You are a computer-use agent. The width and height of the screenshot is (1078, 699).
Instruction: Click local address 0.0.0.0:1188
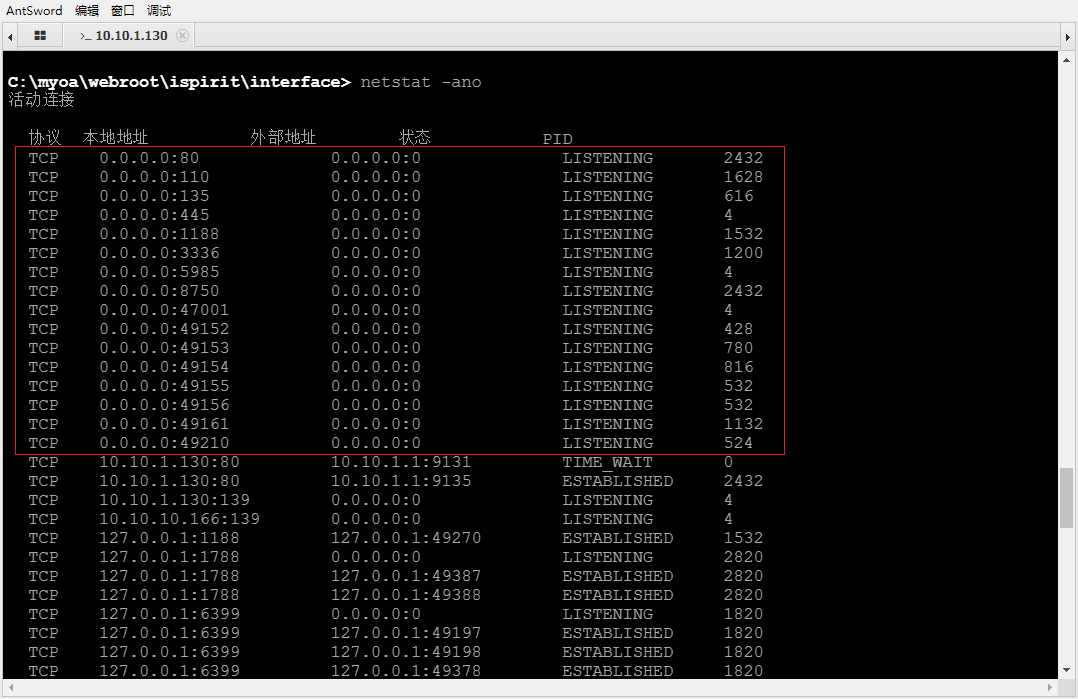coord(160,234)
